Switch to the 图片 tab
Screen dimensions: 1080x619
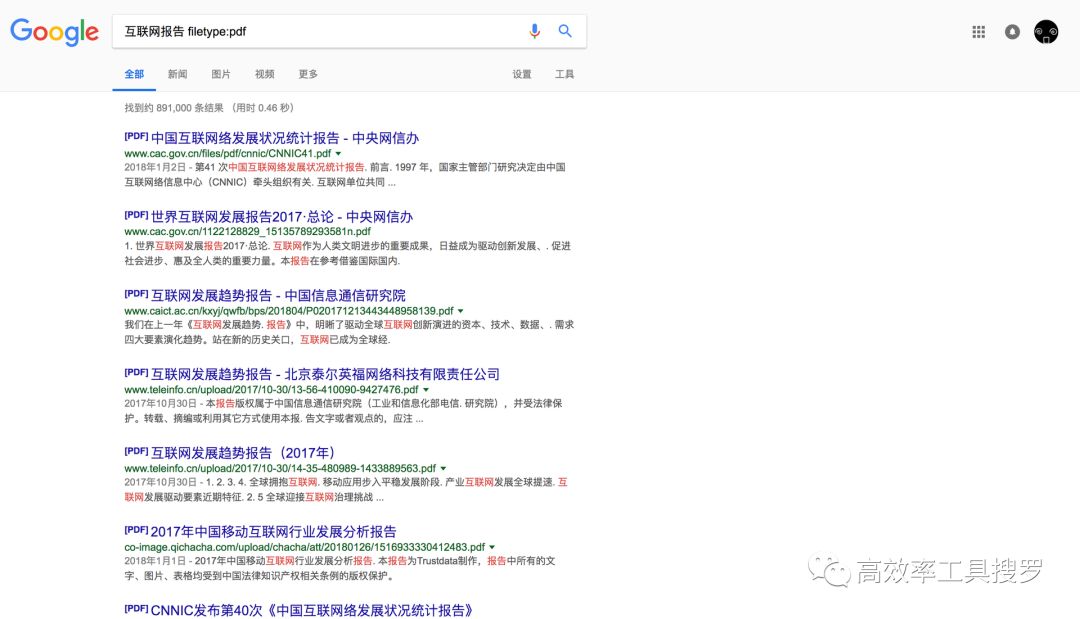(x=220, y=74)
